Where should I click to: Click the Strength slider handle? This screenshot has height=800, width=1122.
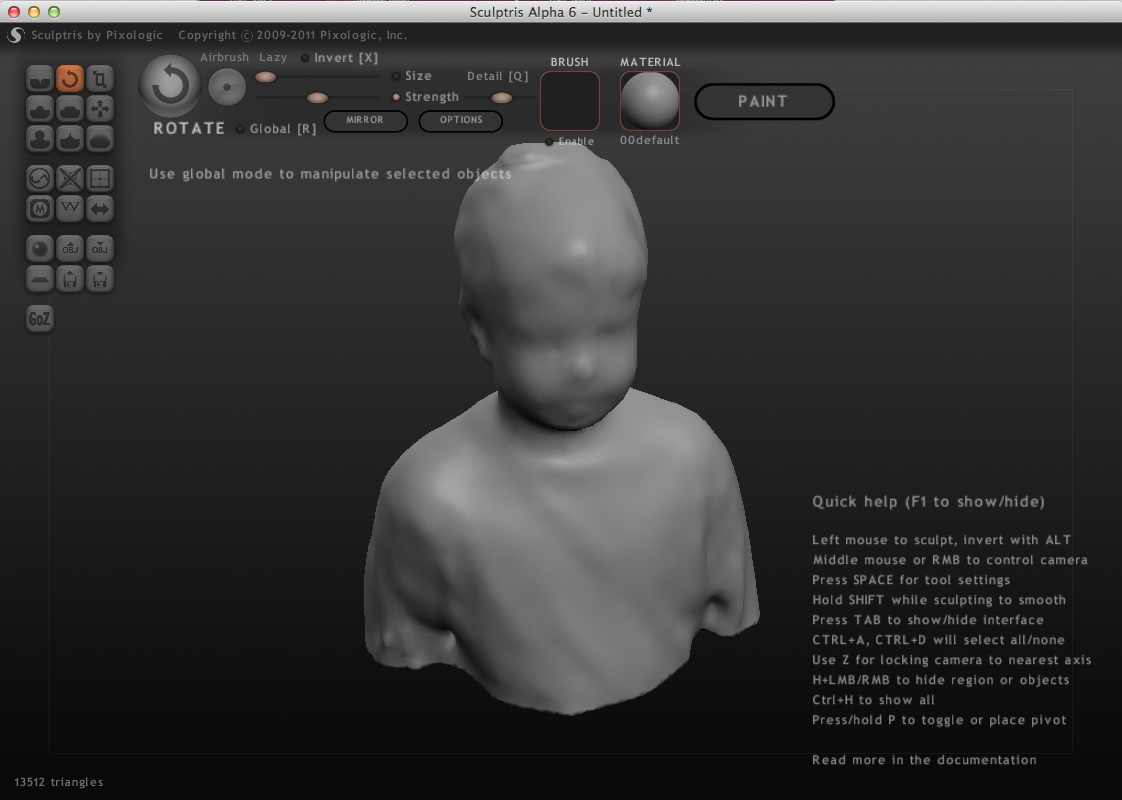tap(317, 97)
